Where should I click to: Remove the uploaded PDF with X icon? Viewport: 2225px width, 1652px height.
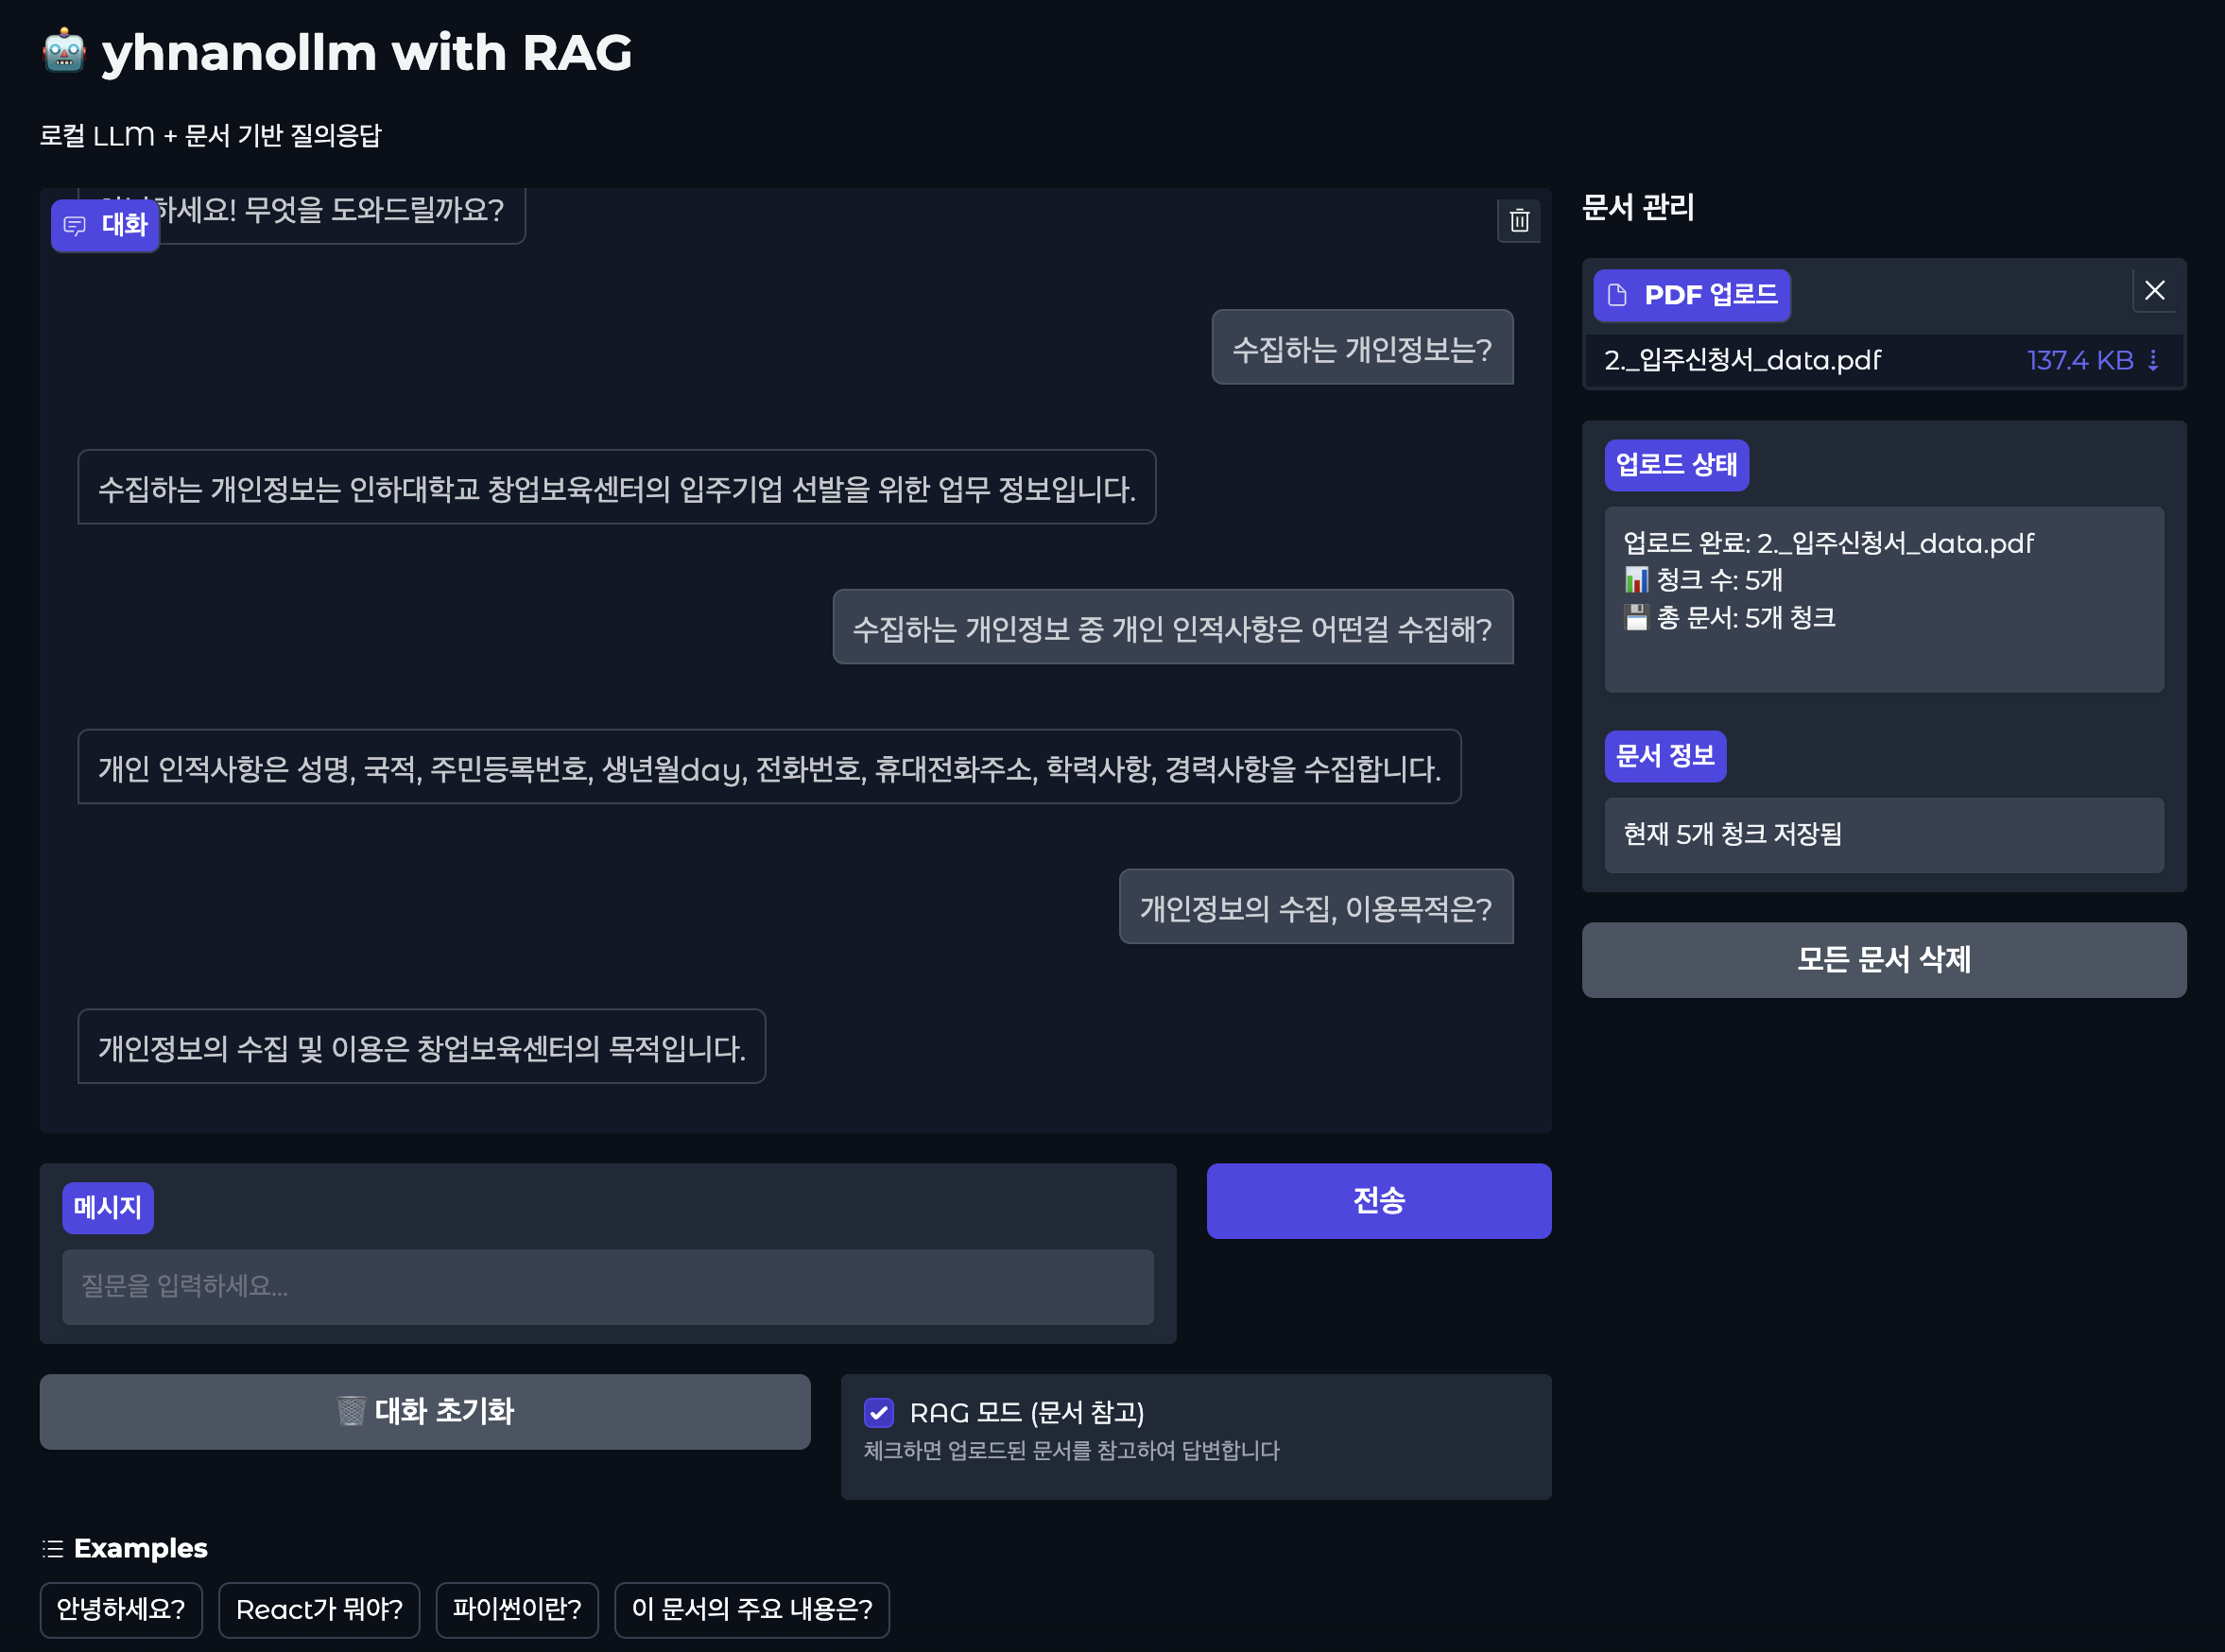pos(2154,291)
